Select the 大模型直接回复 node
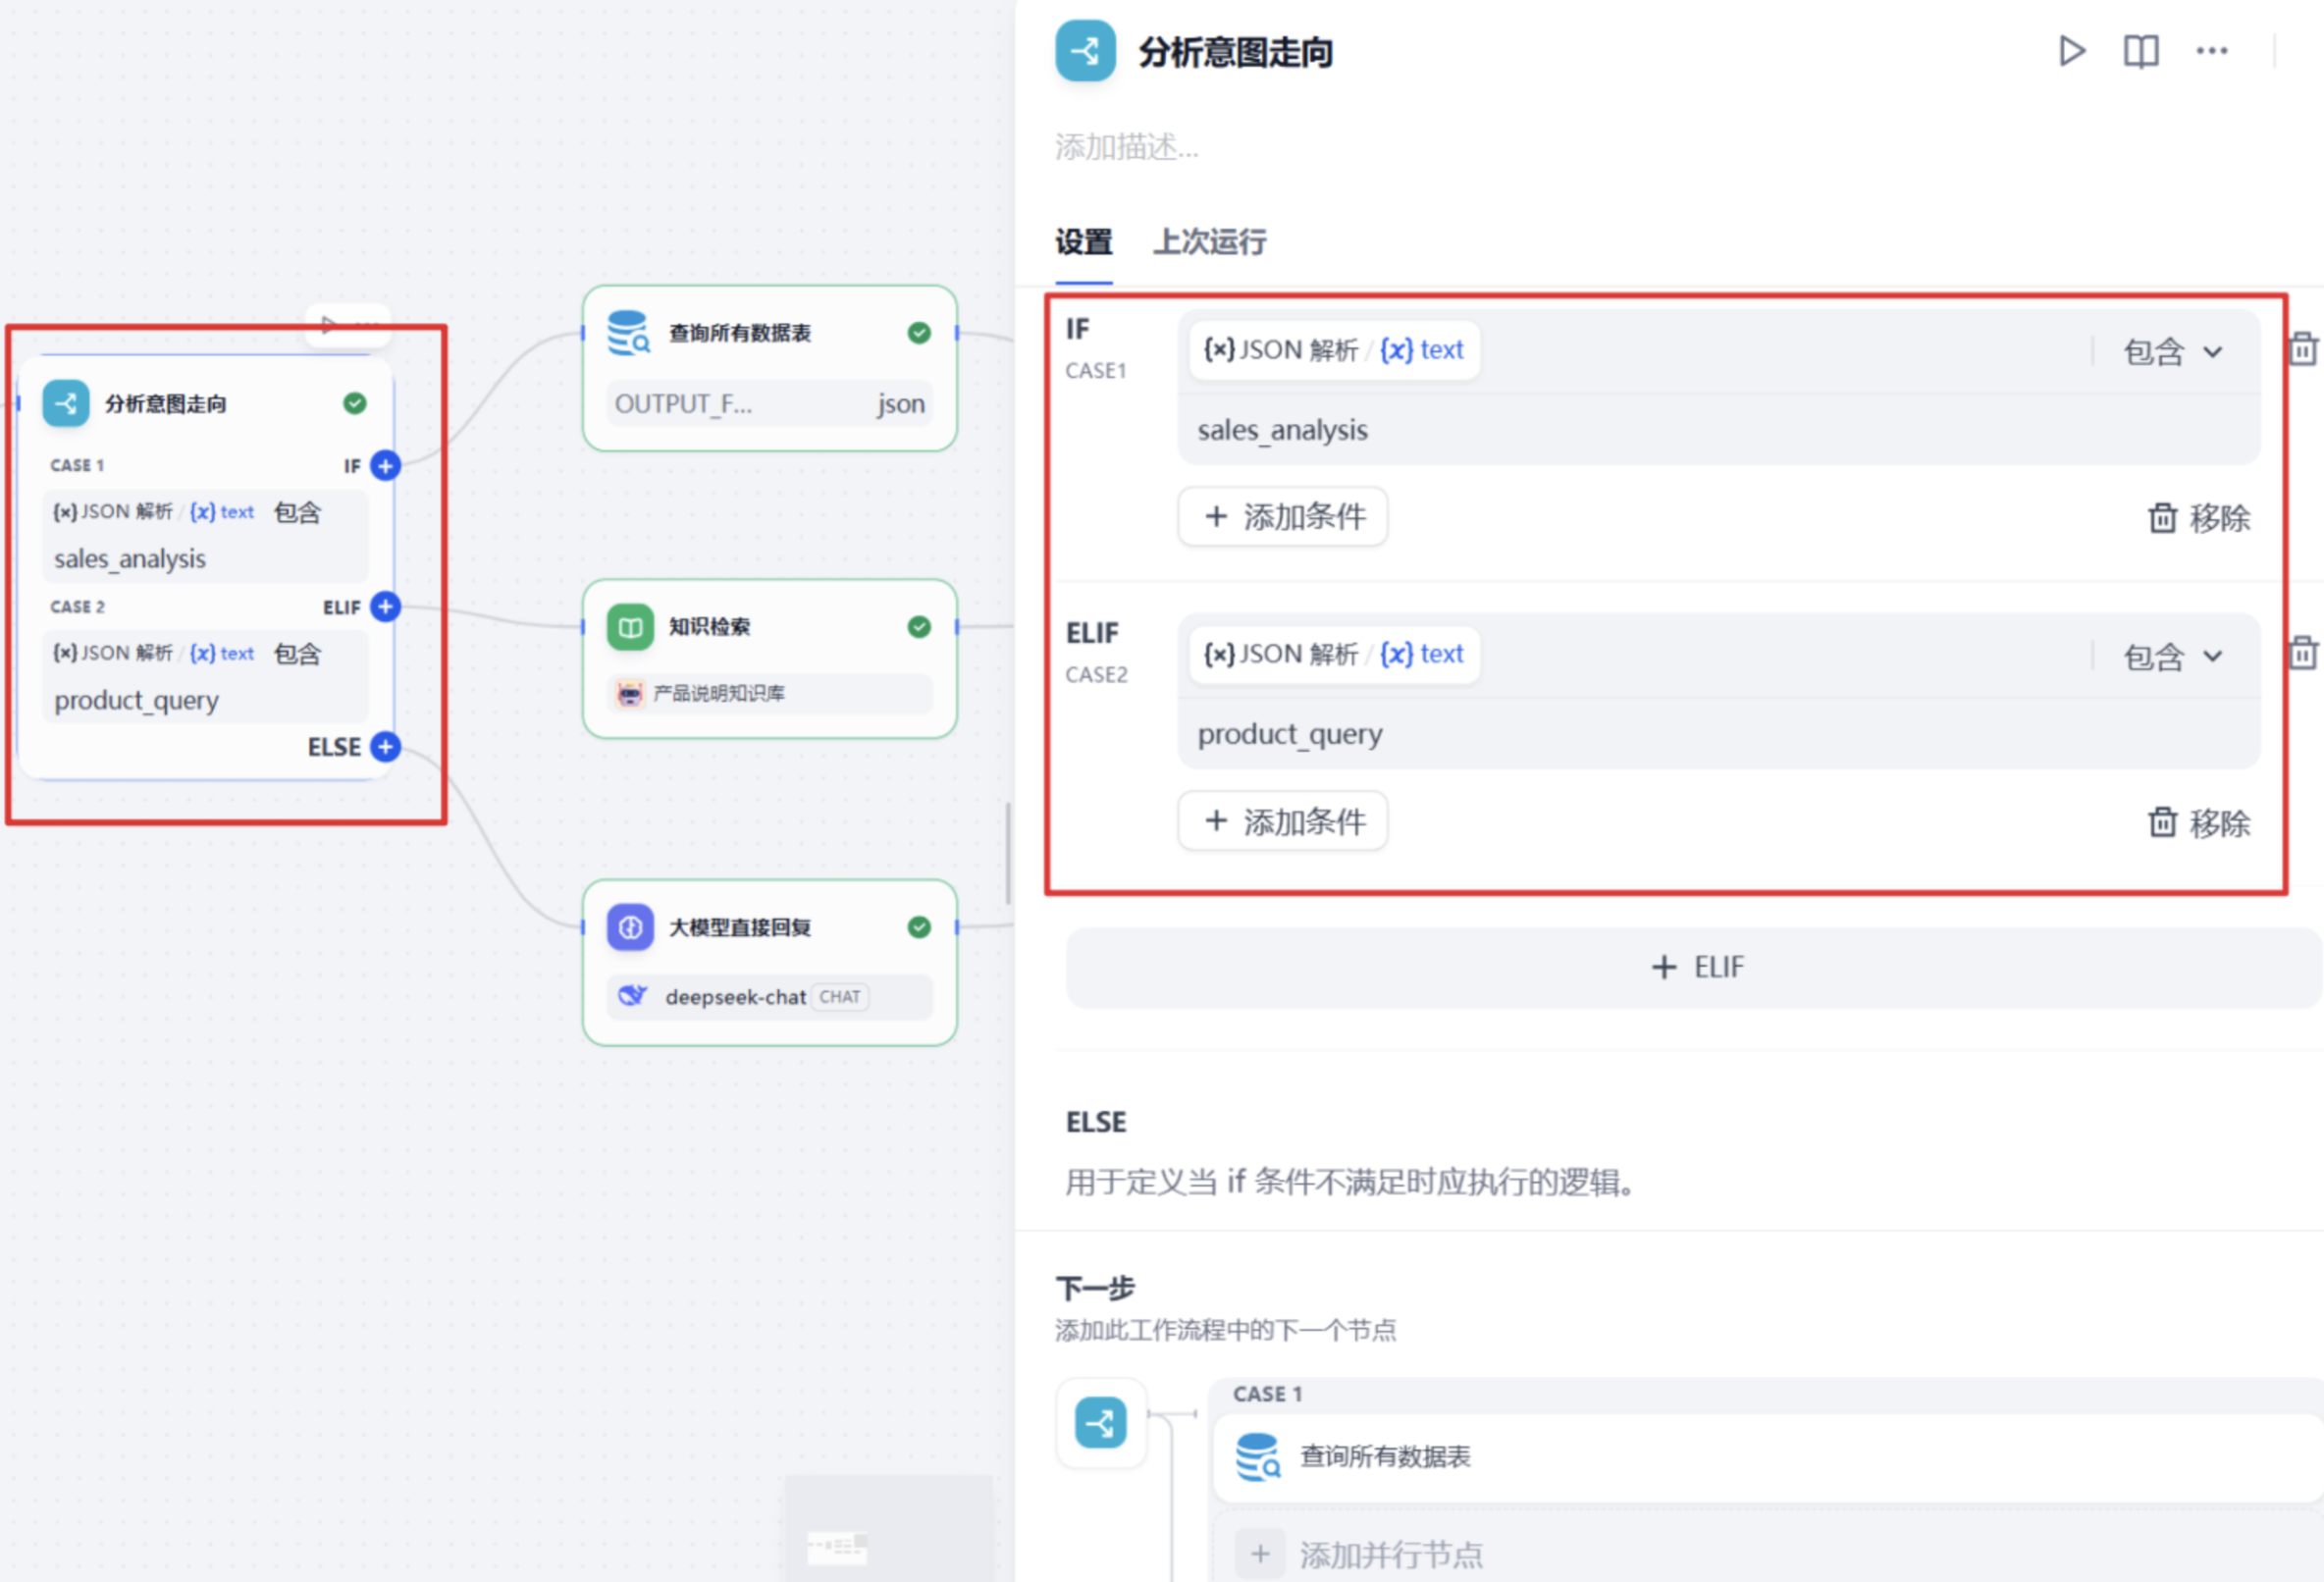This screenshot has height=1582, width=2324. point(769,963)
